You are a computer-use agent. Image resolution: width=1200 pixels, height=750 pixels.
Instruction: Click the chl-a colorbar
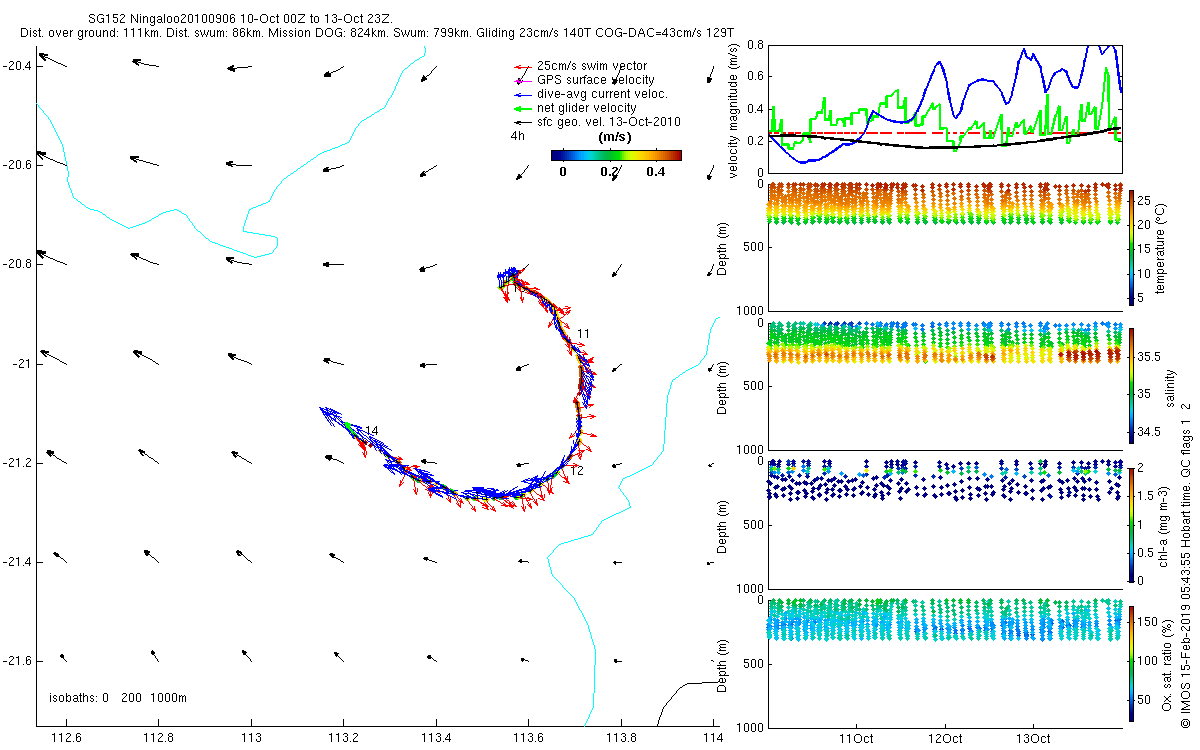tap(1131, 524)
